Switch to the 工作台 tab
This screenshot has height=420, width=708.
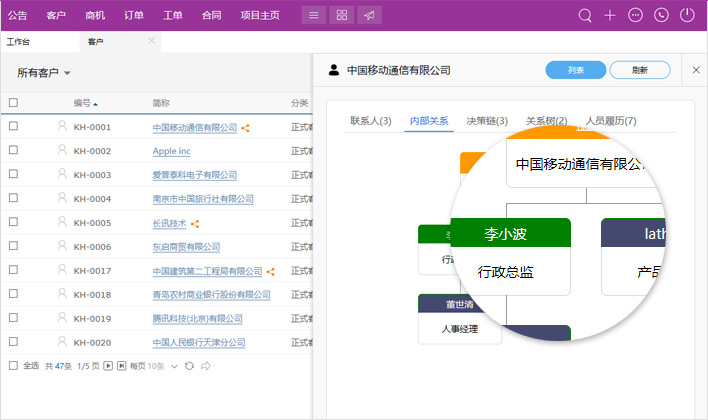coord(18,42)
